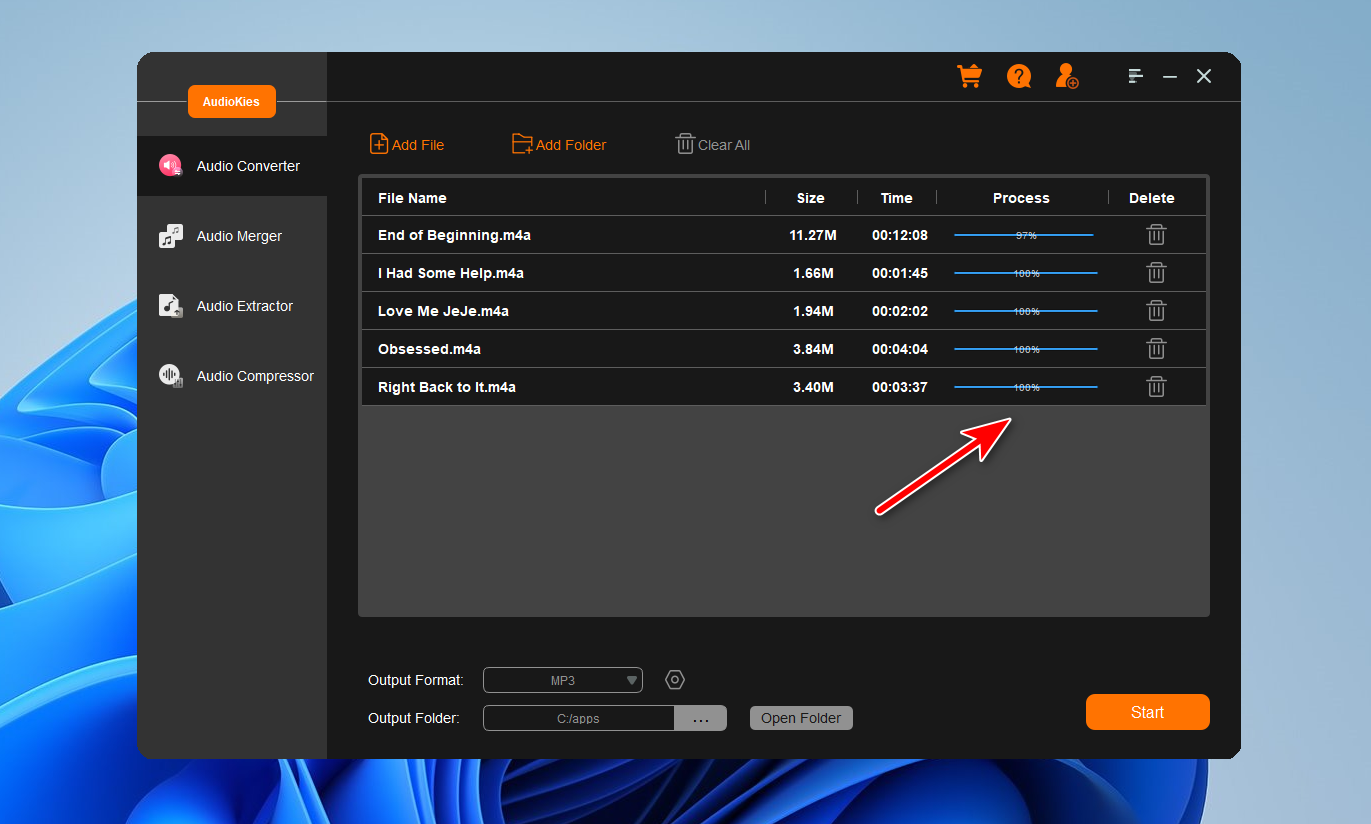Open the hamburger menu icon
Viewport: 1371px width, 824px height.
click(1135, 76)
